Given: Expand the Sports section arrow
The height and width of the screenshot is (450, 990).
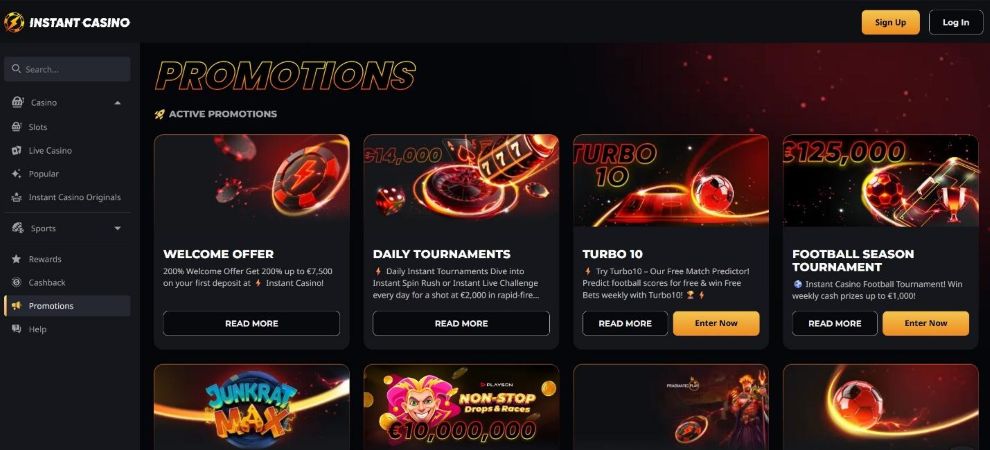Looking at the screenshot, I should (x=117, y=228).
